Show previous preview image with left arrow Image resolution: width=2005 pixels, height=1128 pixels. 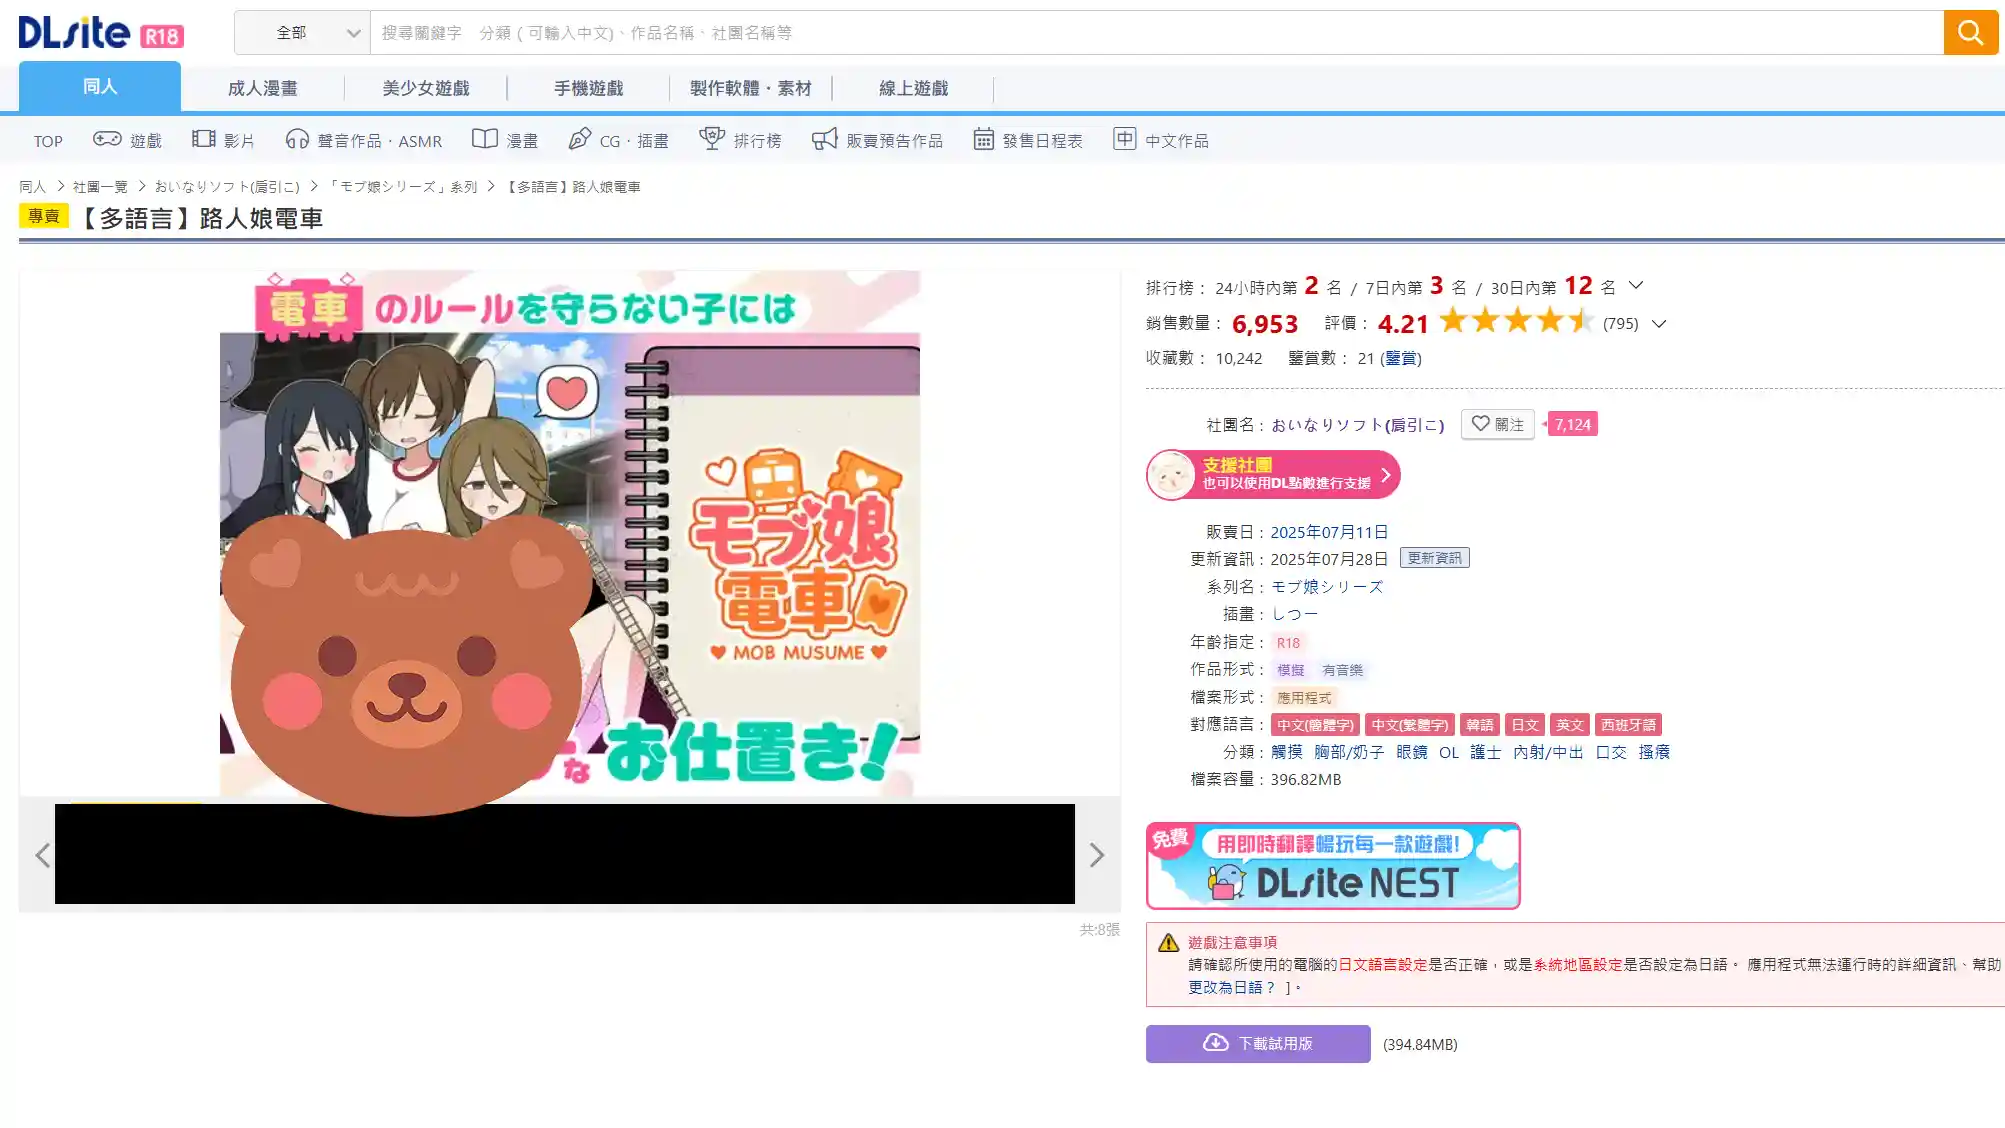(x=42, y=855)
